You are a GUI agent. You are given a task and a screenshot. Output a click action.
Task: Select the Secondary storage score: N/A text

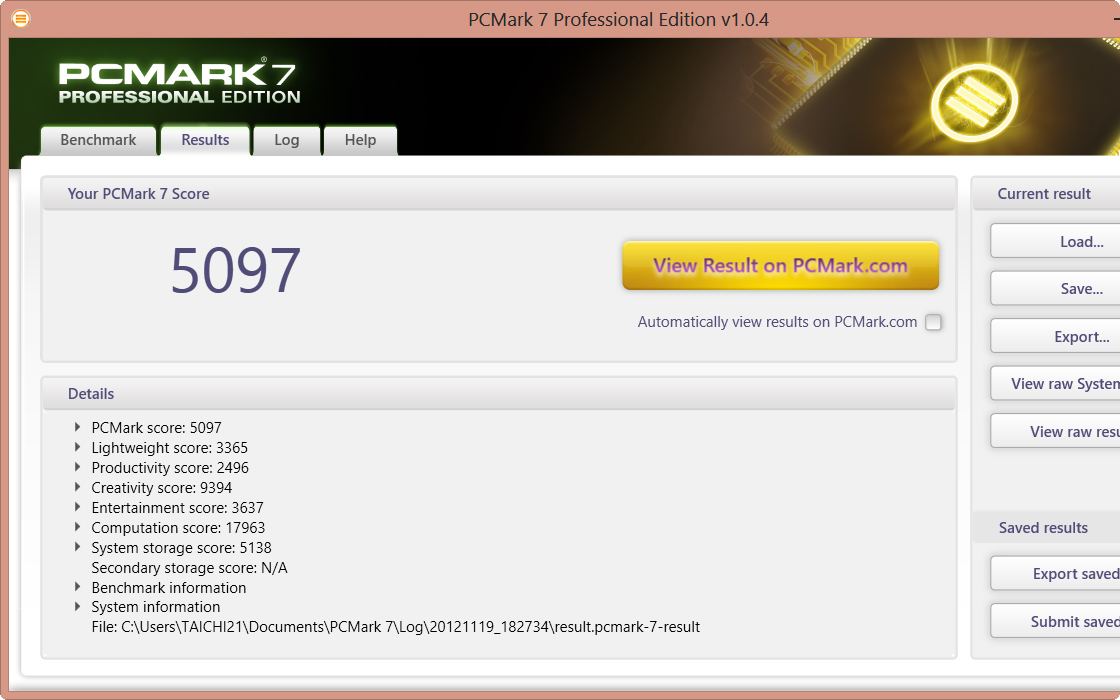[189, 568]
